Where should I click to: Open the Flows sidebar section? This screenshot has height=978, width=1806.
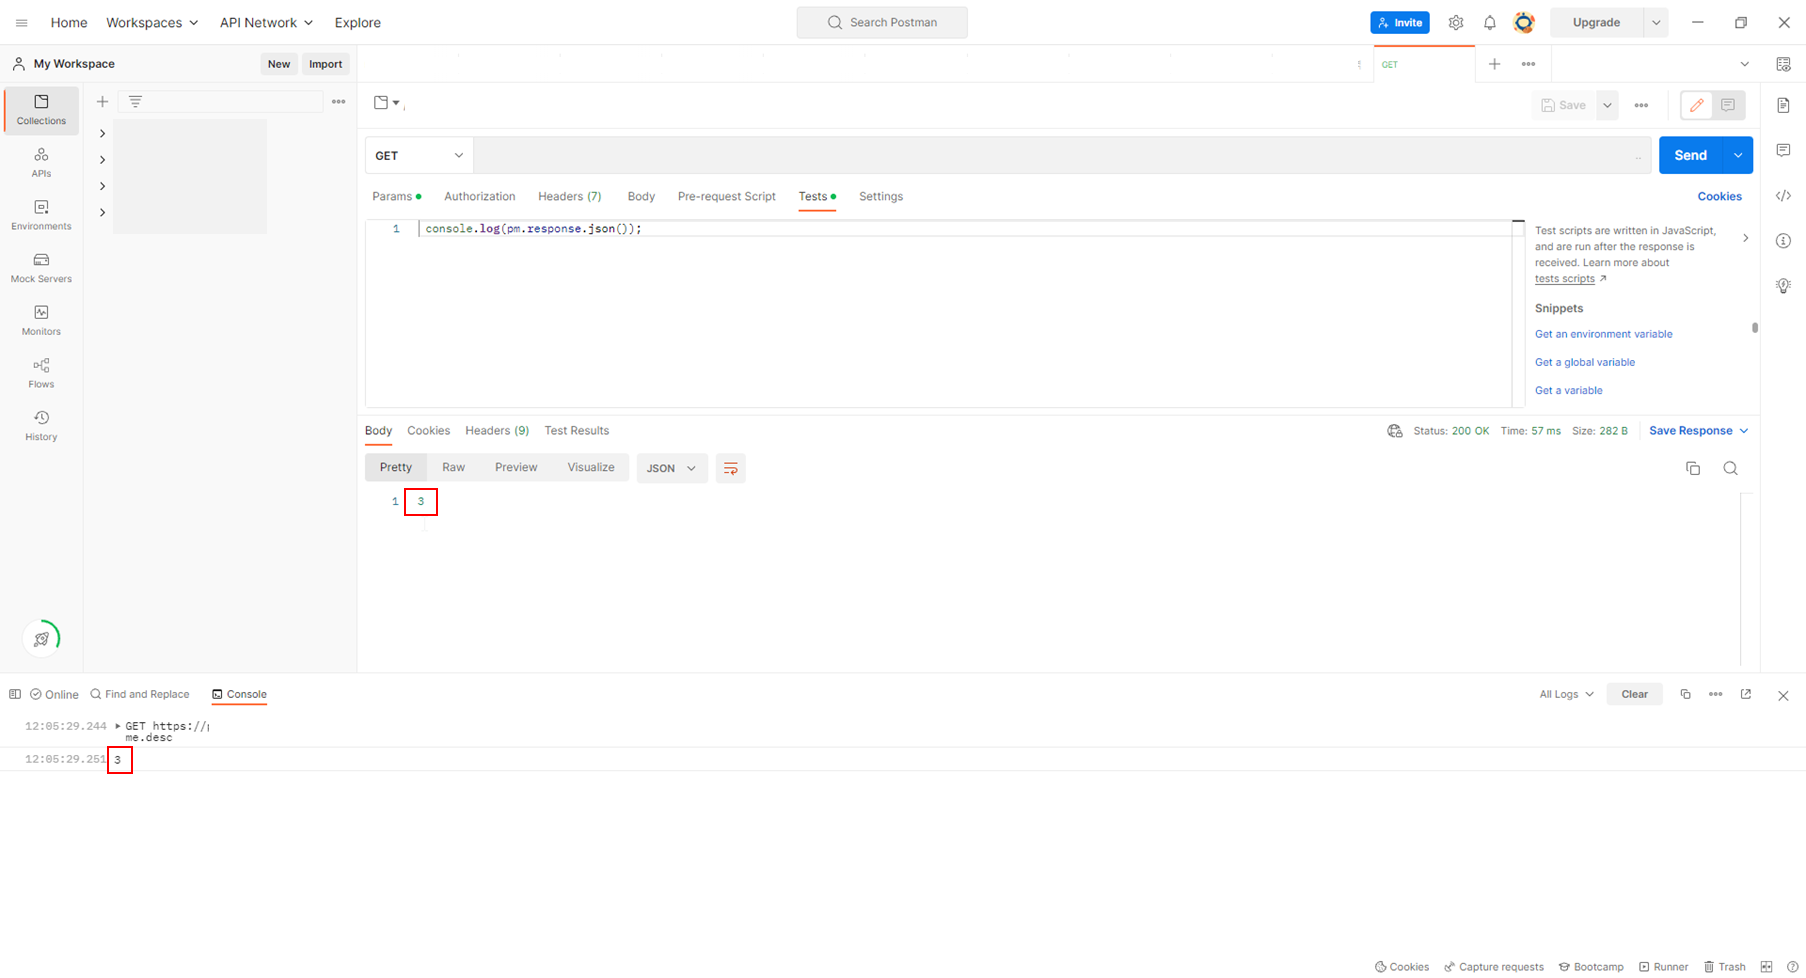41,374
